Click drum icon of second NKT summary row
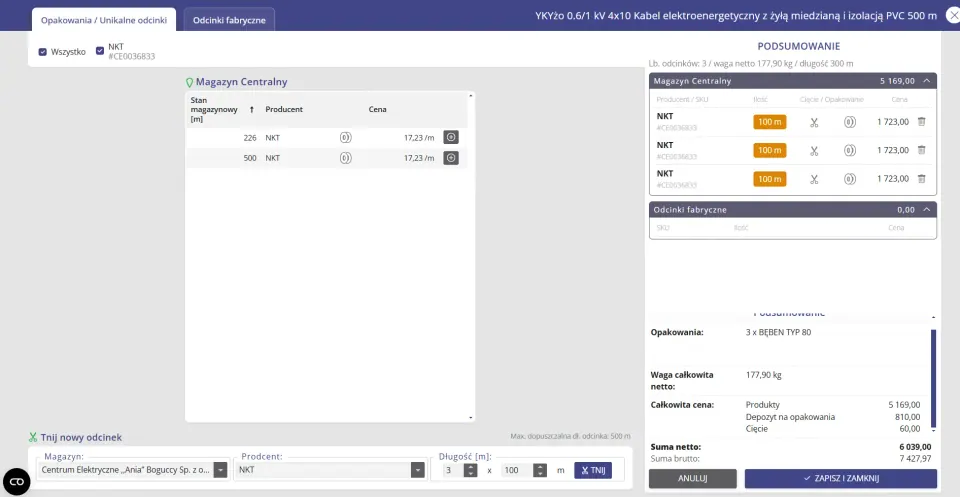 (850, 150)
